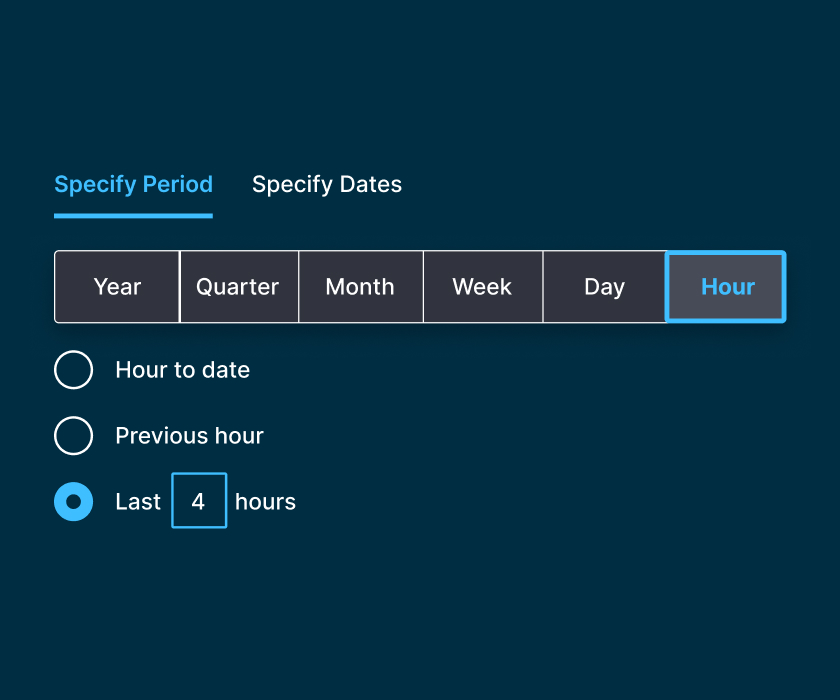Image resolution: width=840 pixels, height=700 pixels.
Task: Open the Specify Dates tab
Action: 327,185
